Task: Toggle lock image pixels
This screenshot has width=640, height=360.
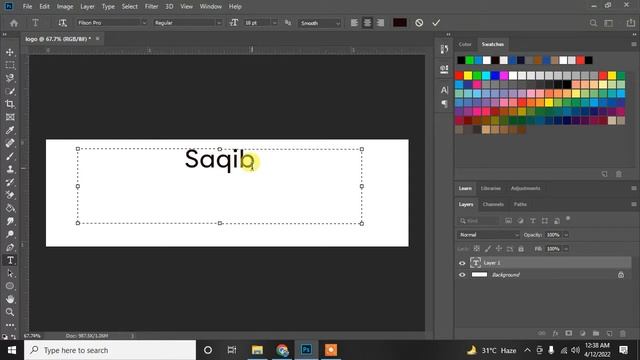Action: pyautogui.click(x=488, y=249)
